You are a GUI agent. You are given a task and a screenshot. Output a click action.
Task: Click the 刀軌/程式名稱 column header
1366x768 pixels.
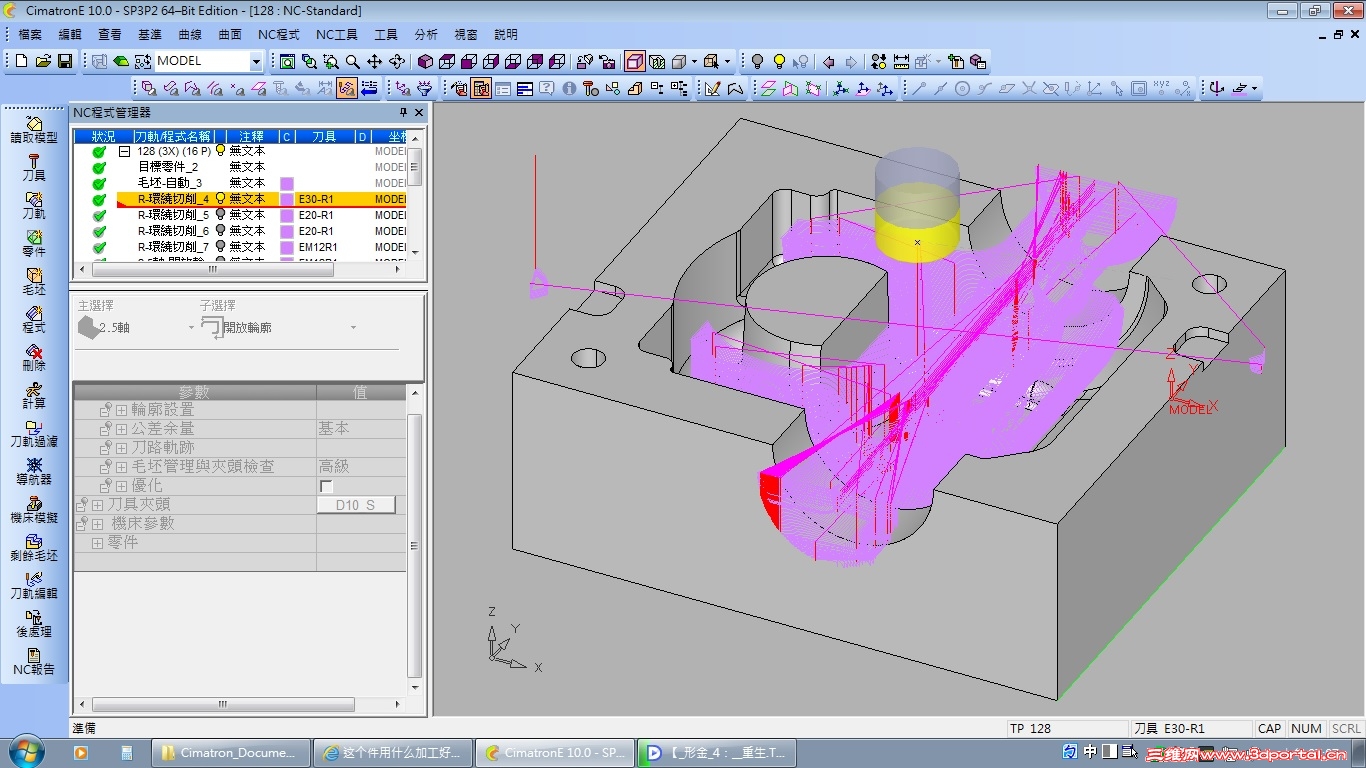[173, 136]
